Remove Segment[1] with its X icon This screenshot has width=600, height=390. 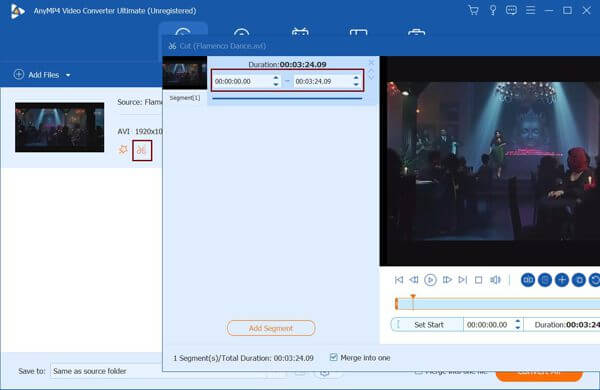(371, 62)
